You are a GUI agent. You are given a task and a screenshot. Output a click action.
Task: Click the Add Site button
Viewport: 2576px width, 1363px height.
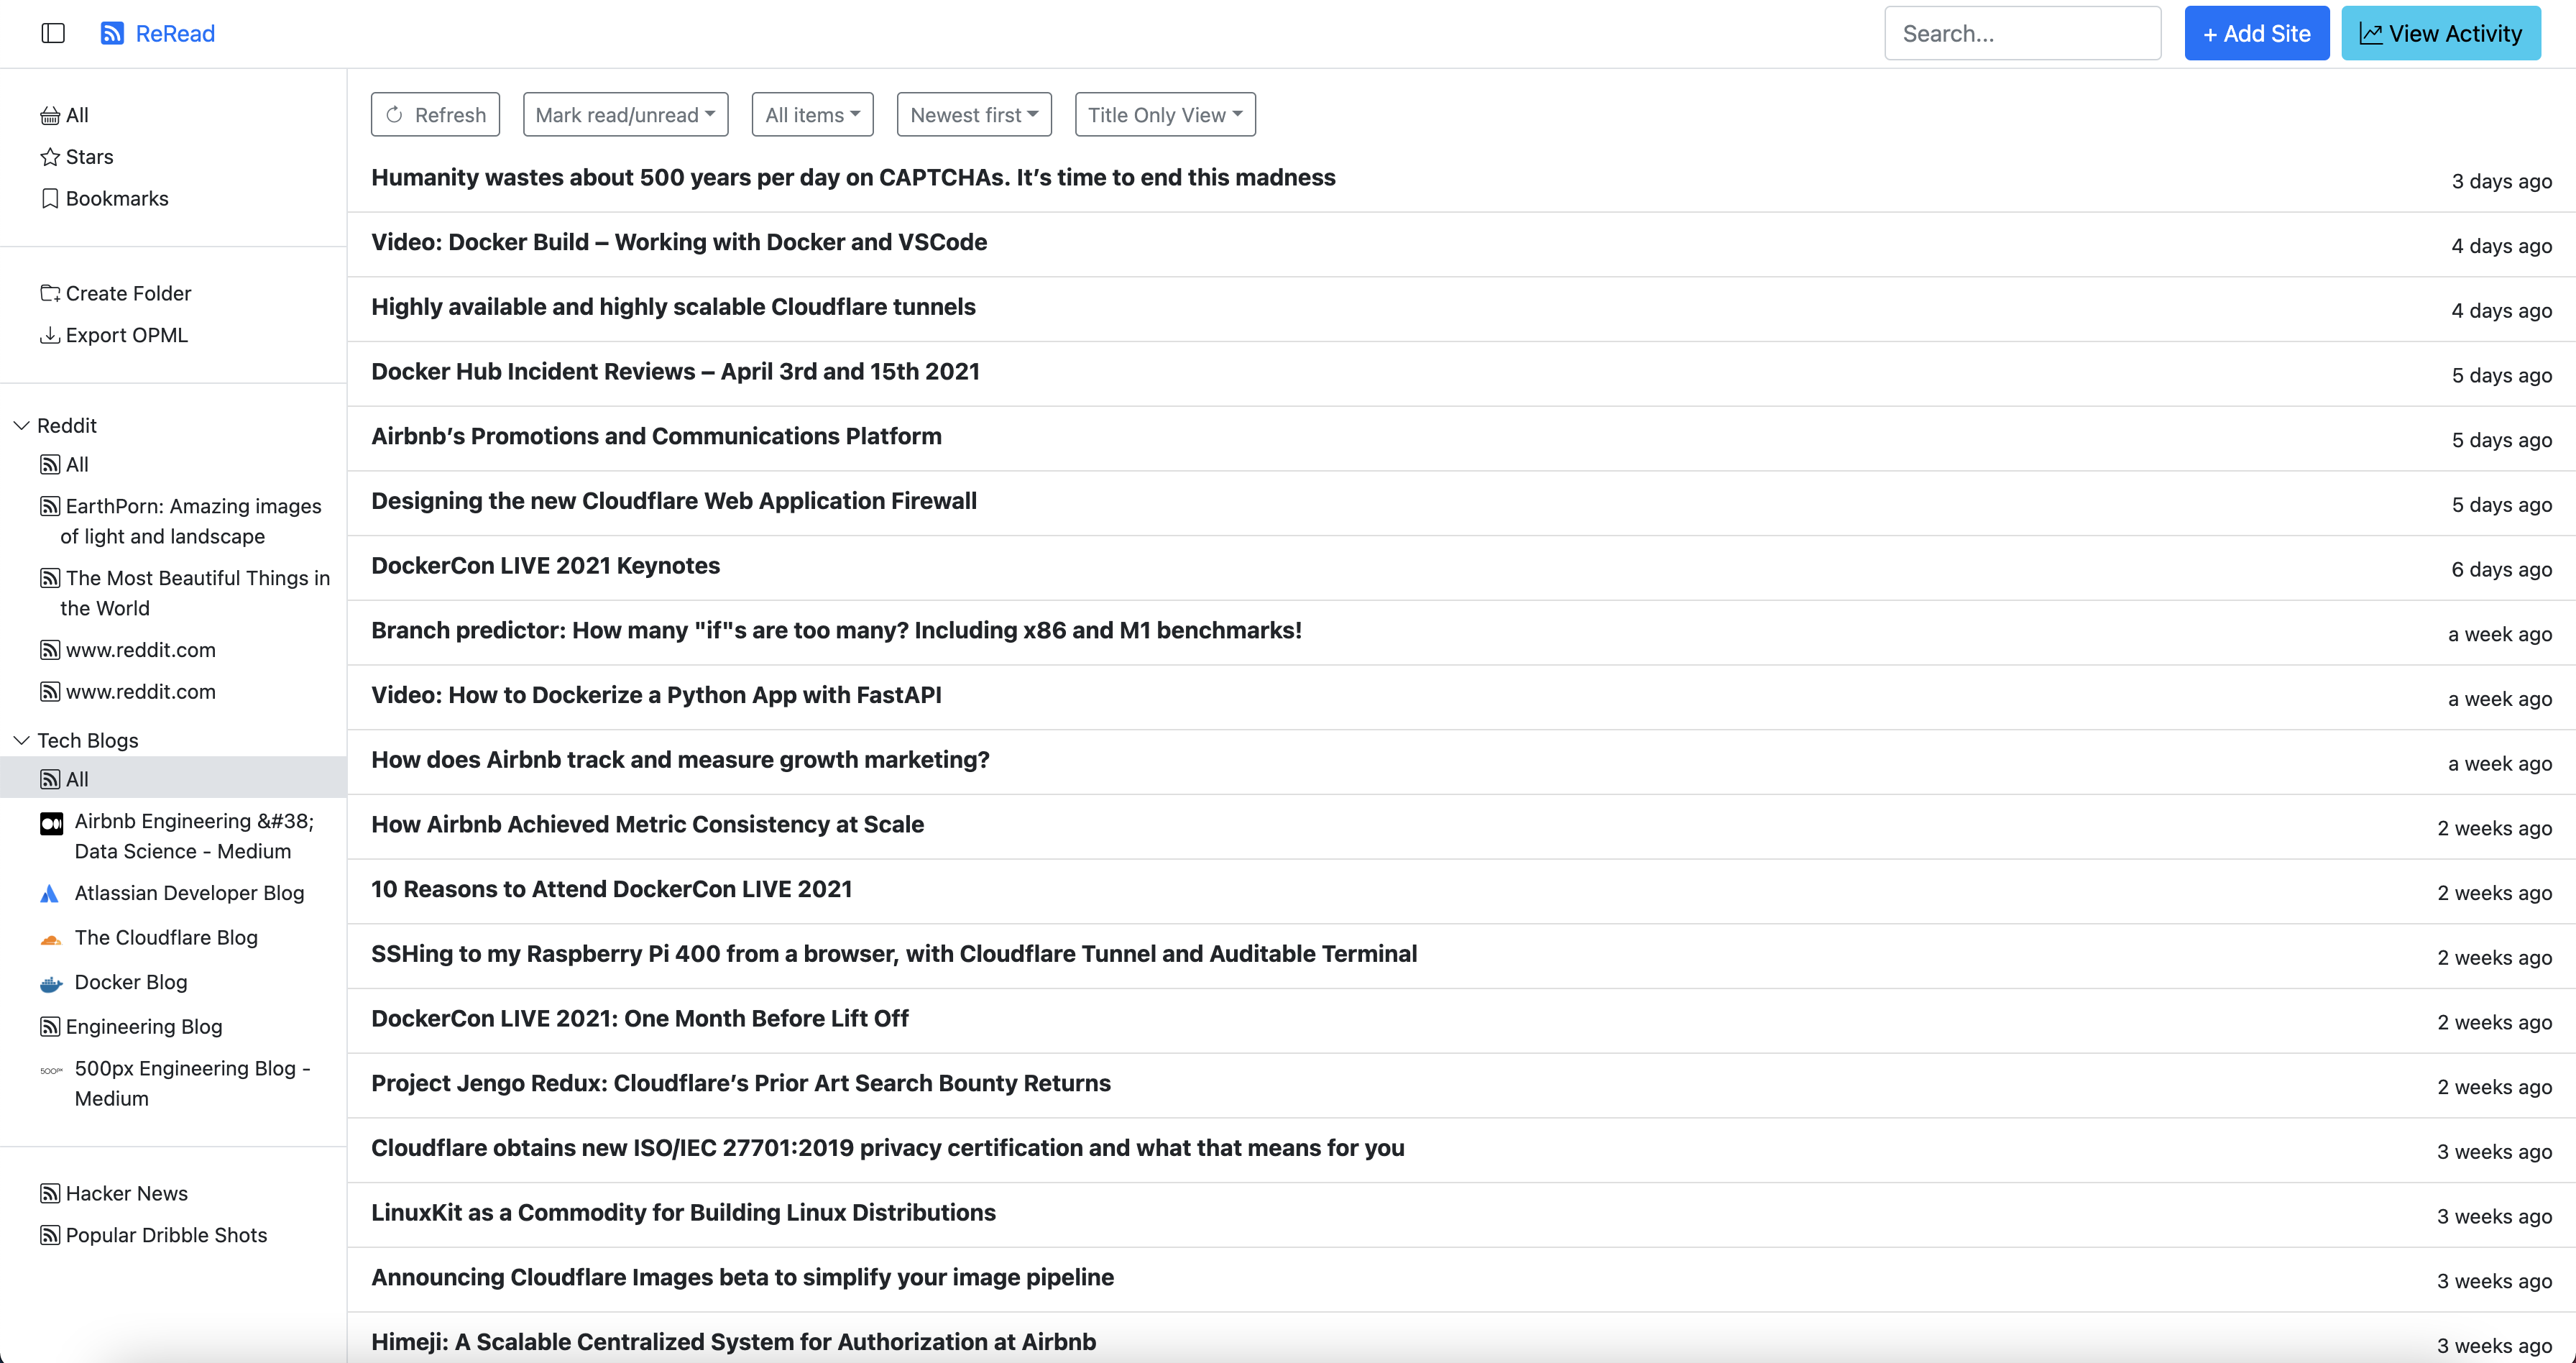tap(2256, 33)
